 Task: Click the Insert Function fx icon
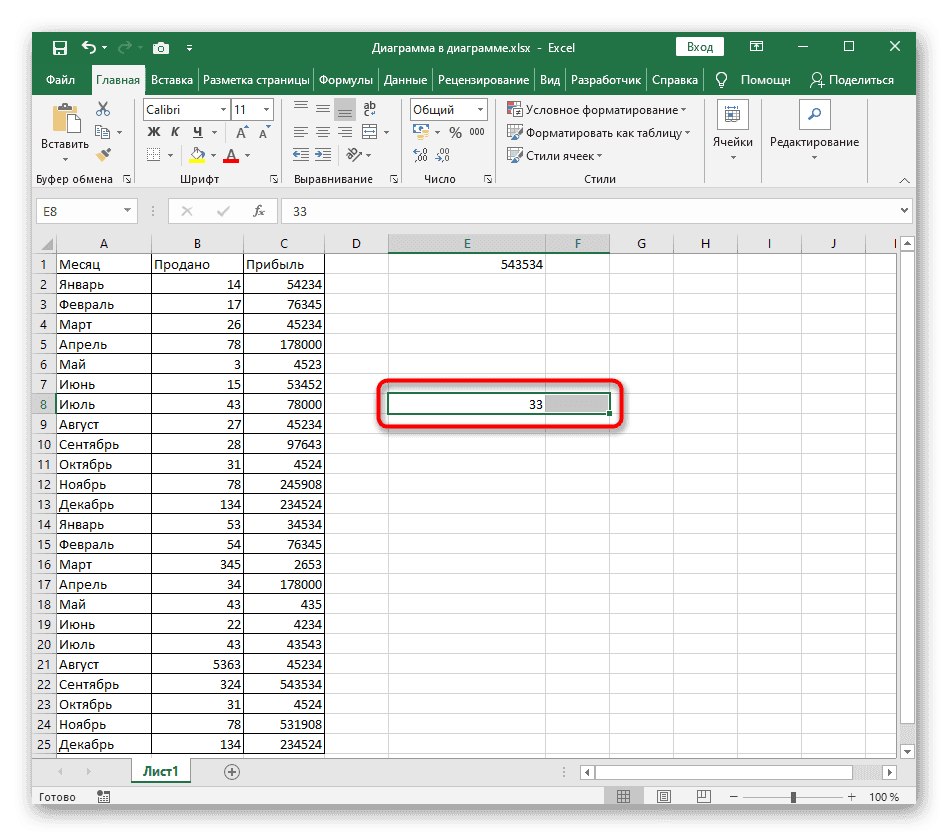tap(258, 211)
